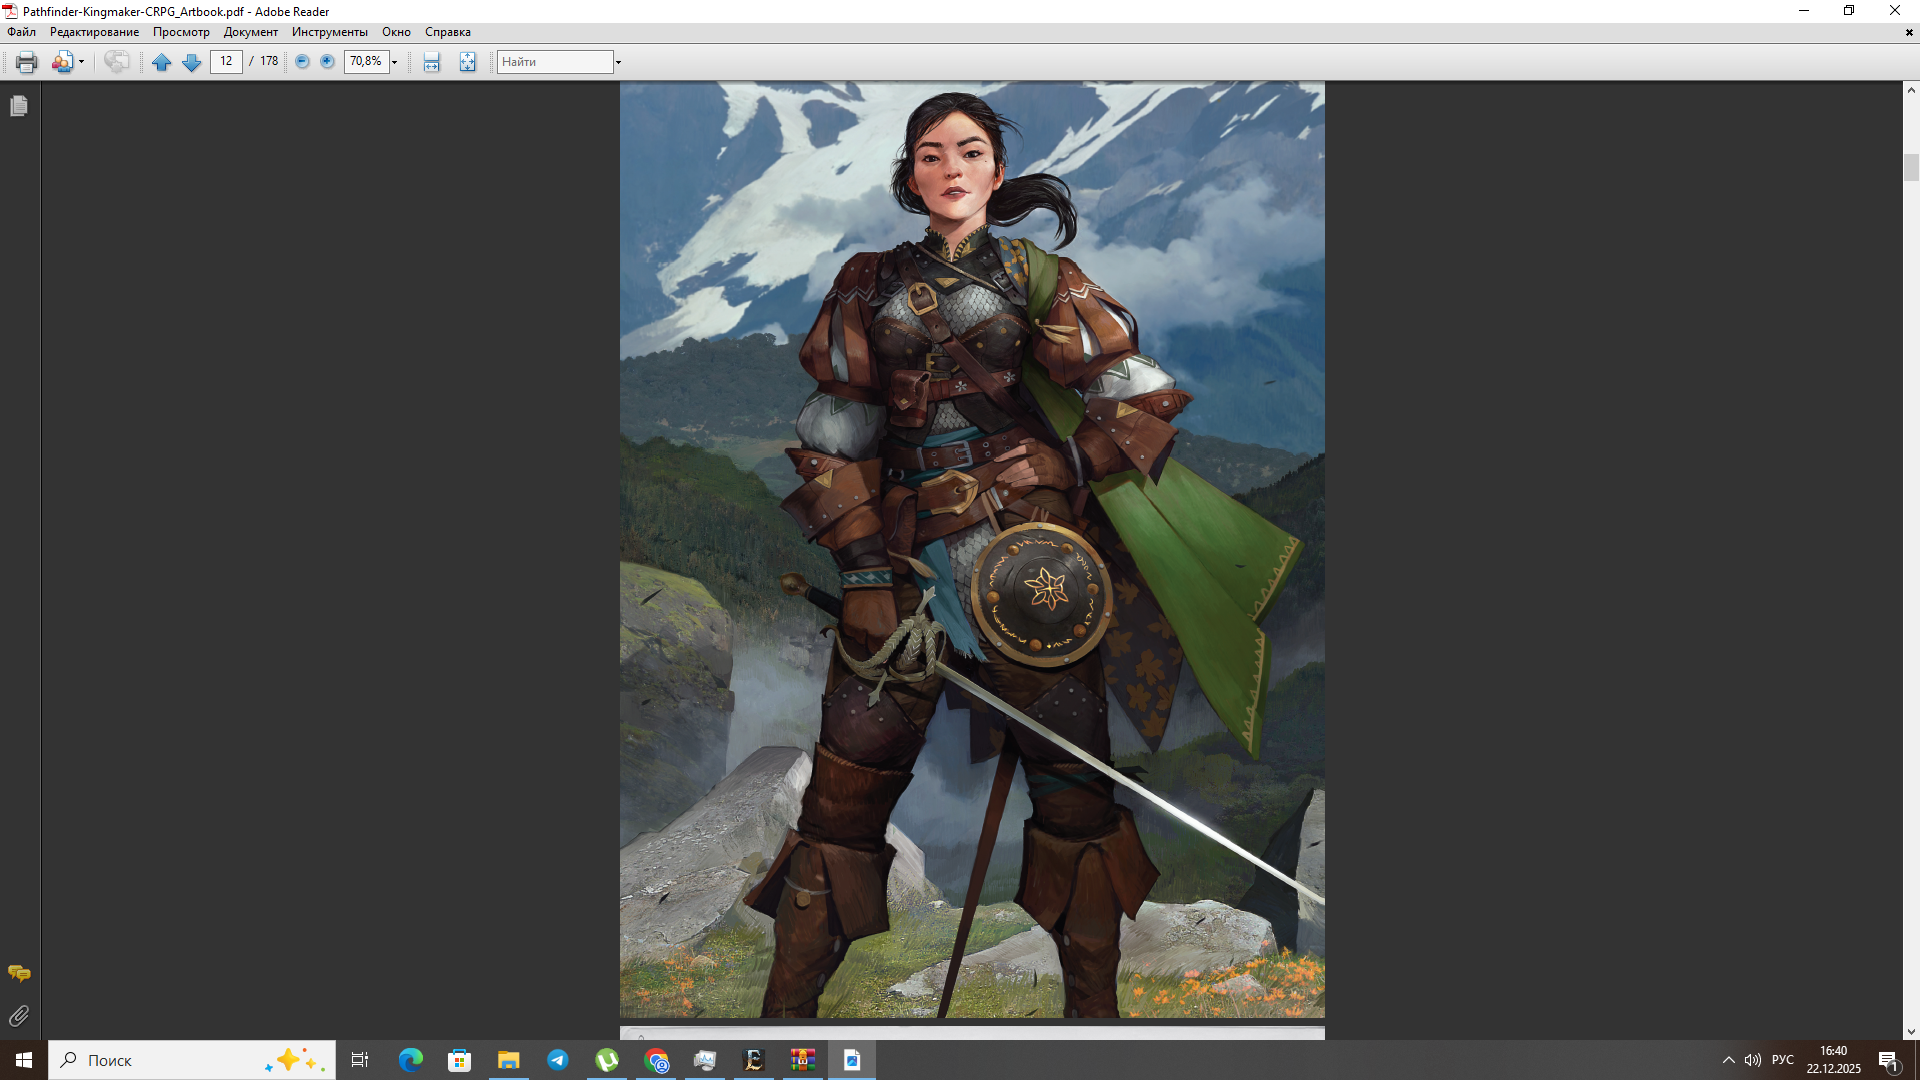The width and height of the screenshot is (1920, 1080).
Task: Open the Файл menu
Action: (21, 32)
